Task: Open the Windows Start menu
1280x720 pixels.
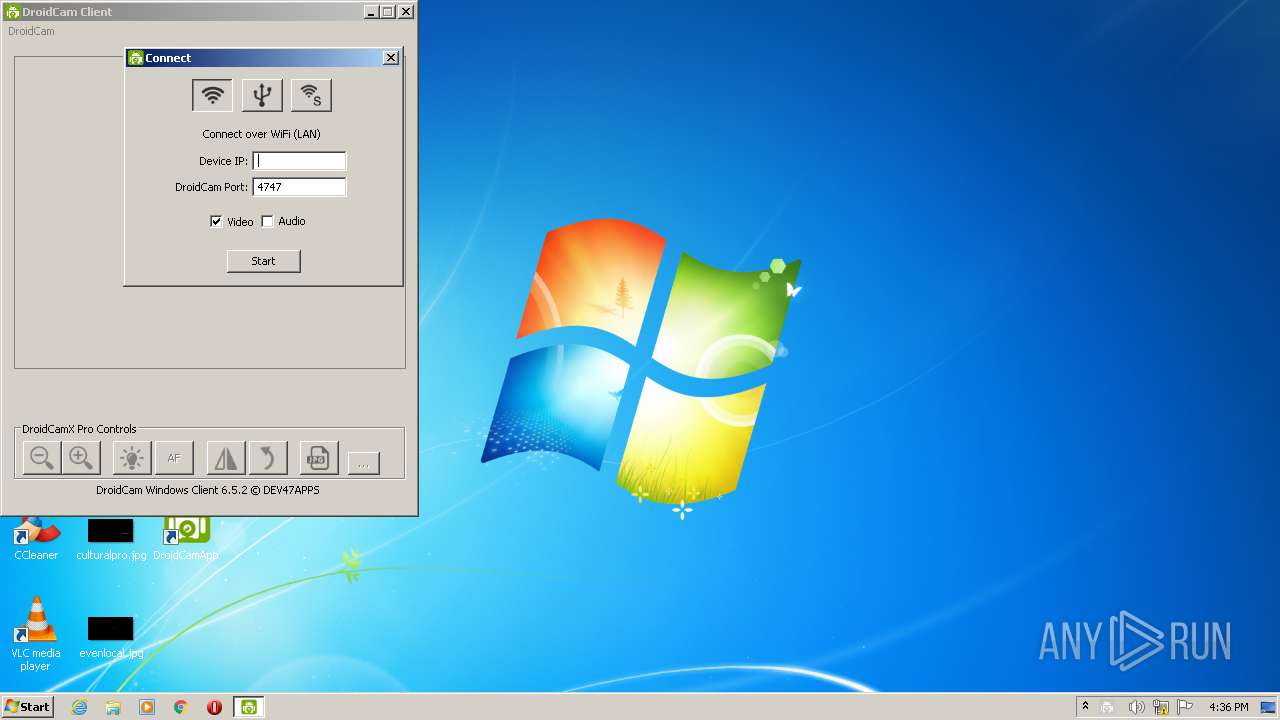Action: click(x=27, y=706)
